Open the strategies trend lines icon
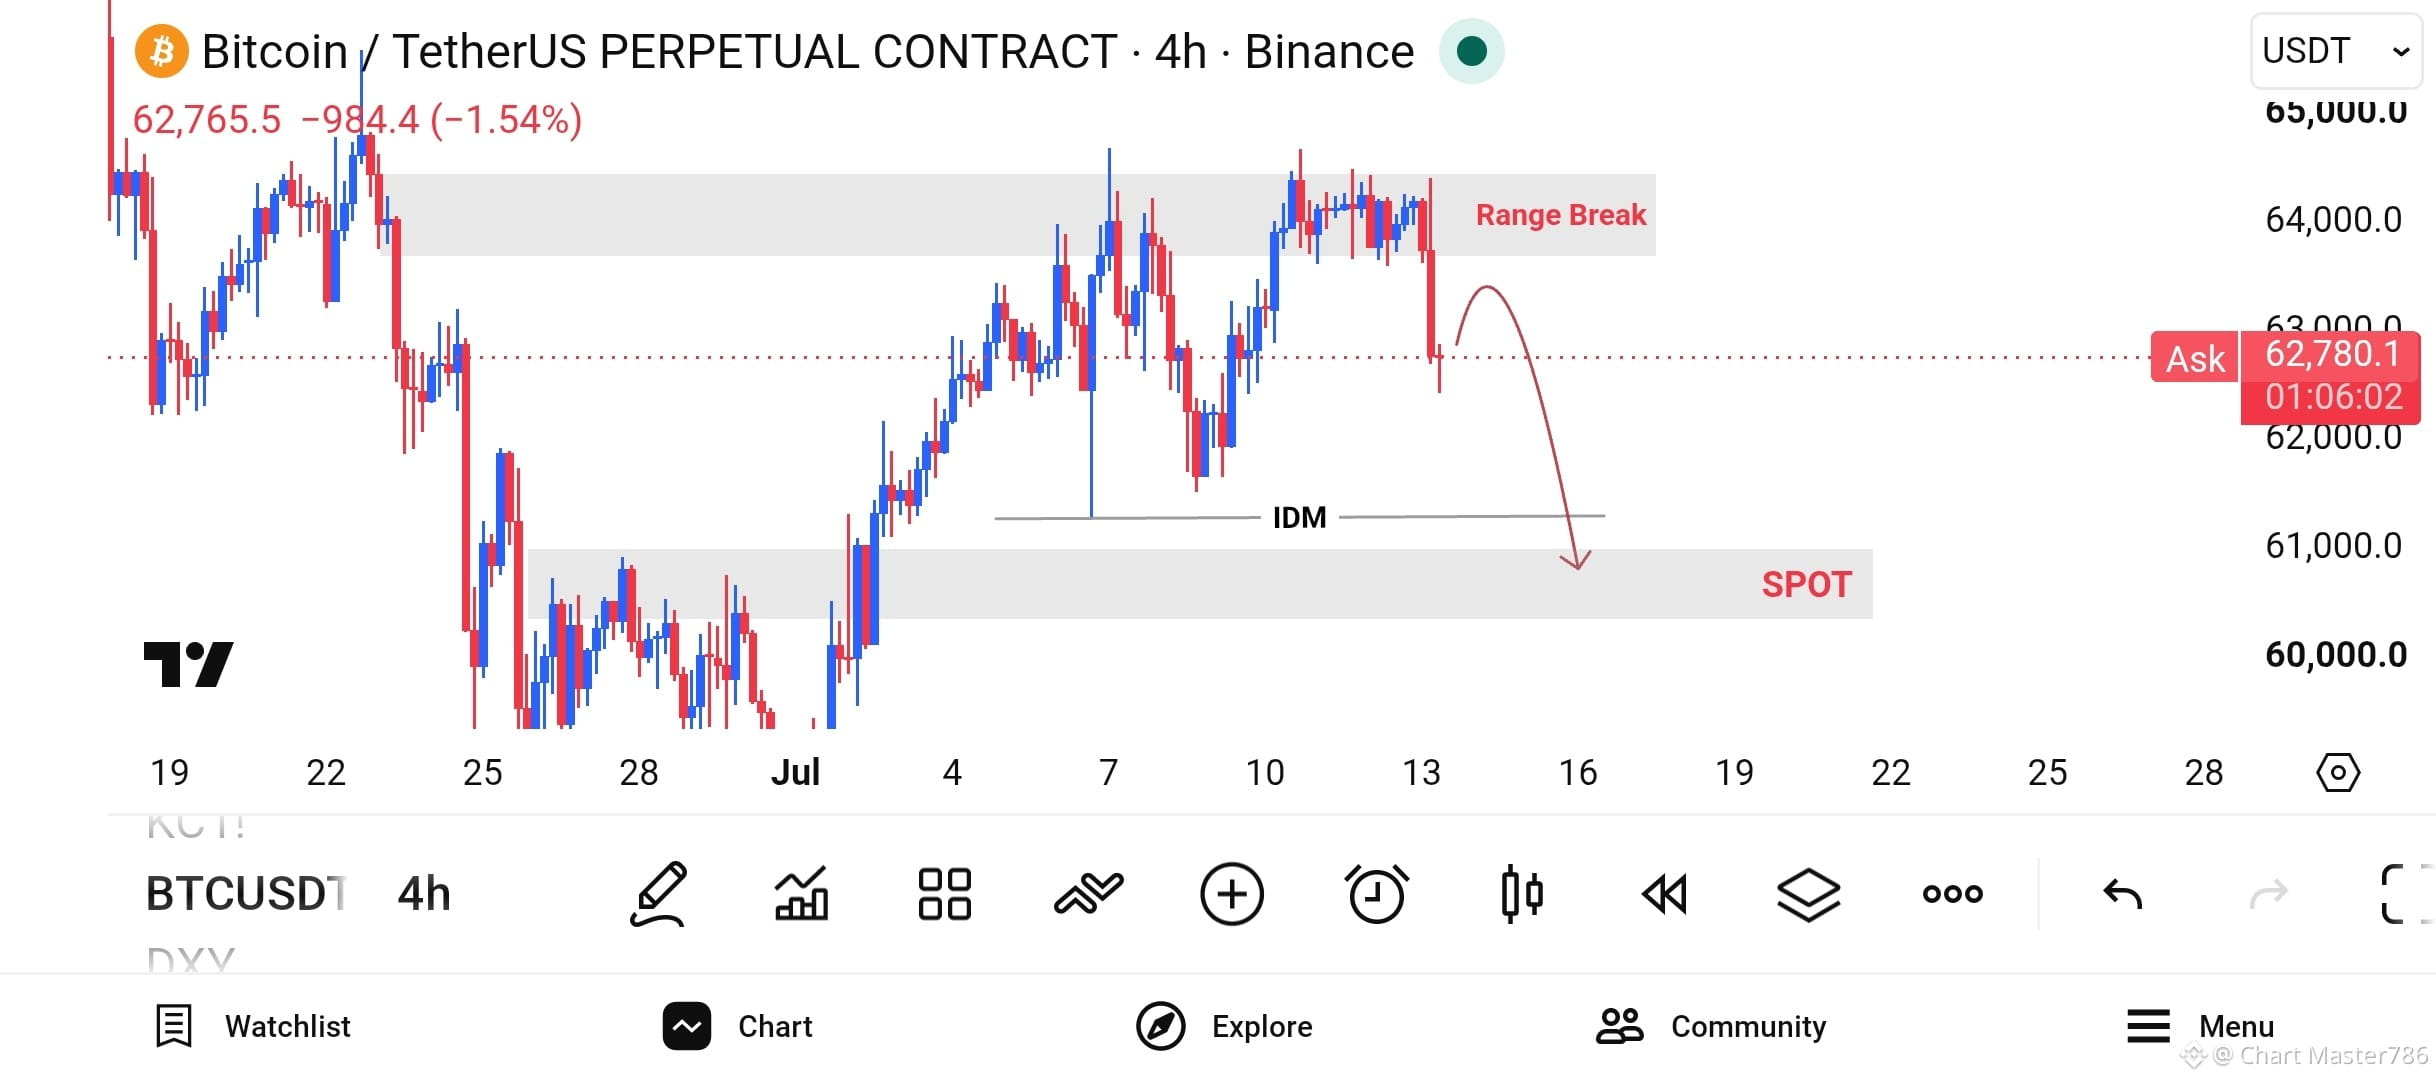The height and width of the screenshot is (1080, 2436). click(1088, 893)
